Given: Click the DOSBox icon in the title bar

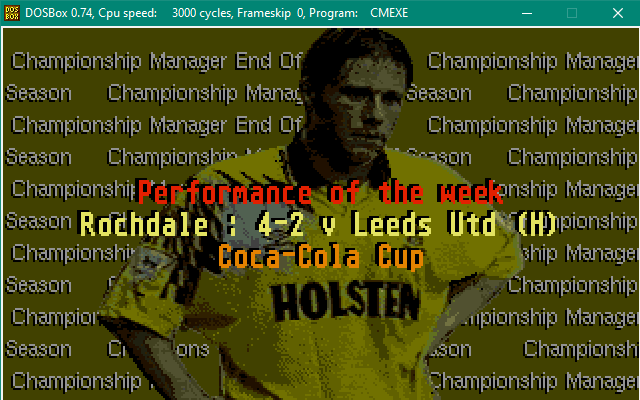Looking at the screenshot, I should (11, 13).
